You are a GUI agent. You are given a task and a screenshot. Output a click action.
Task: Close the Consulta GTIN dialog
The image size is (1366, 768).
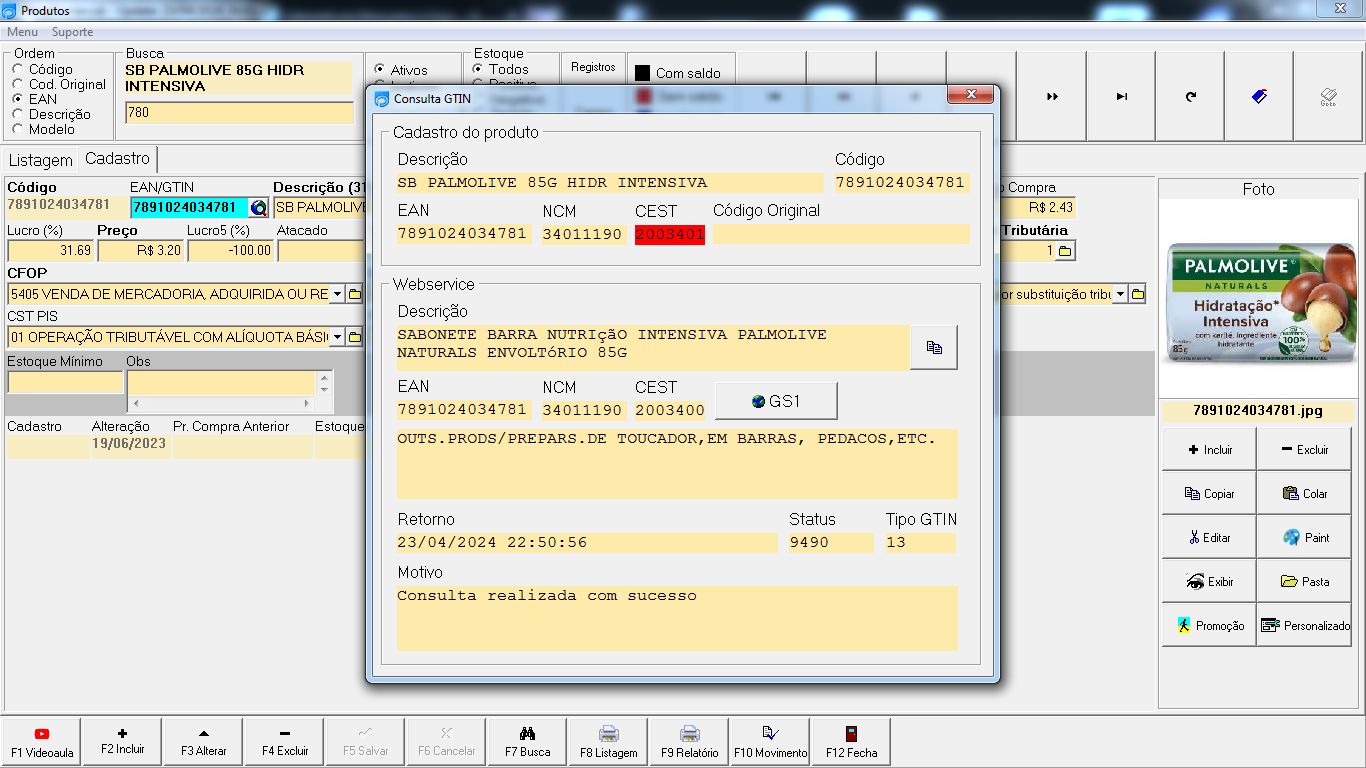pyautogui.click(x=970, y=95)
